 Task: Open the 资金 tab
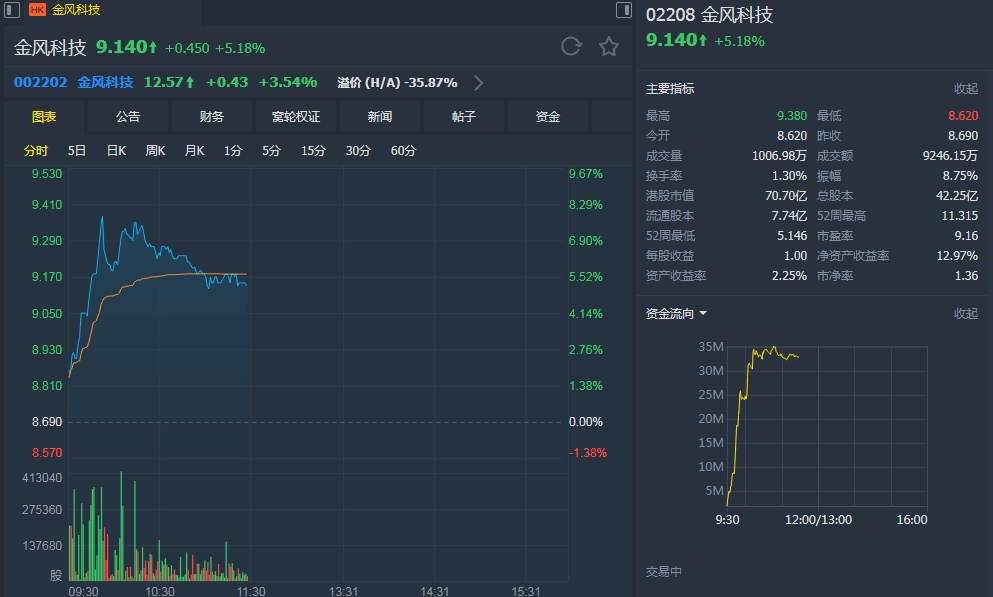pyautogui.click(x=548, y=116)
